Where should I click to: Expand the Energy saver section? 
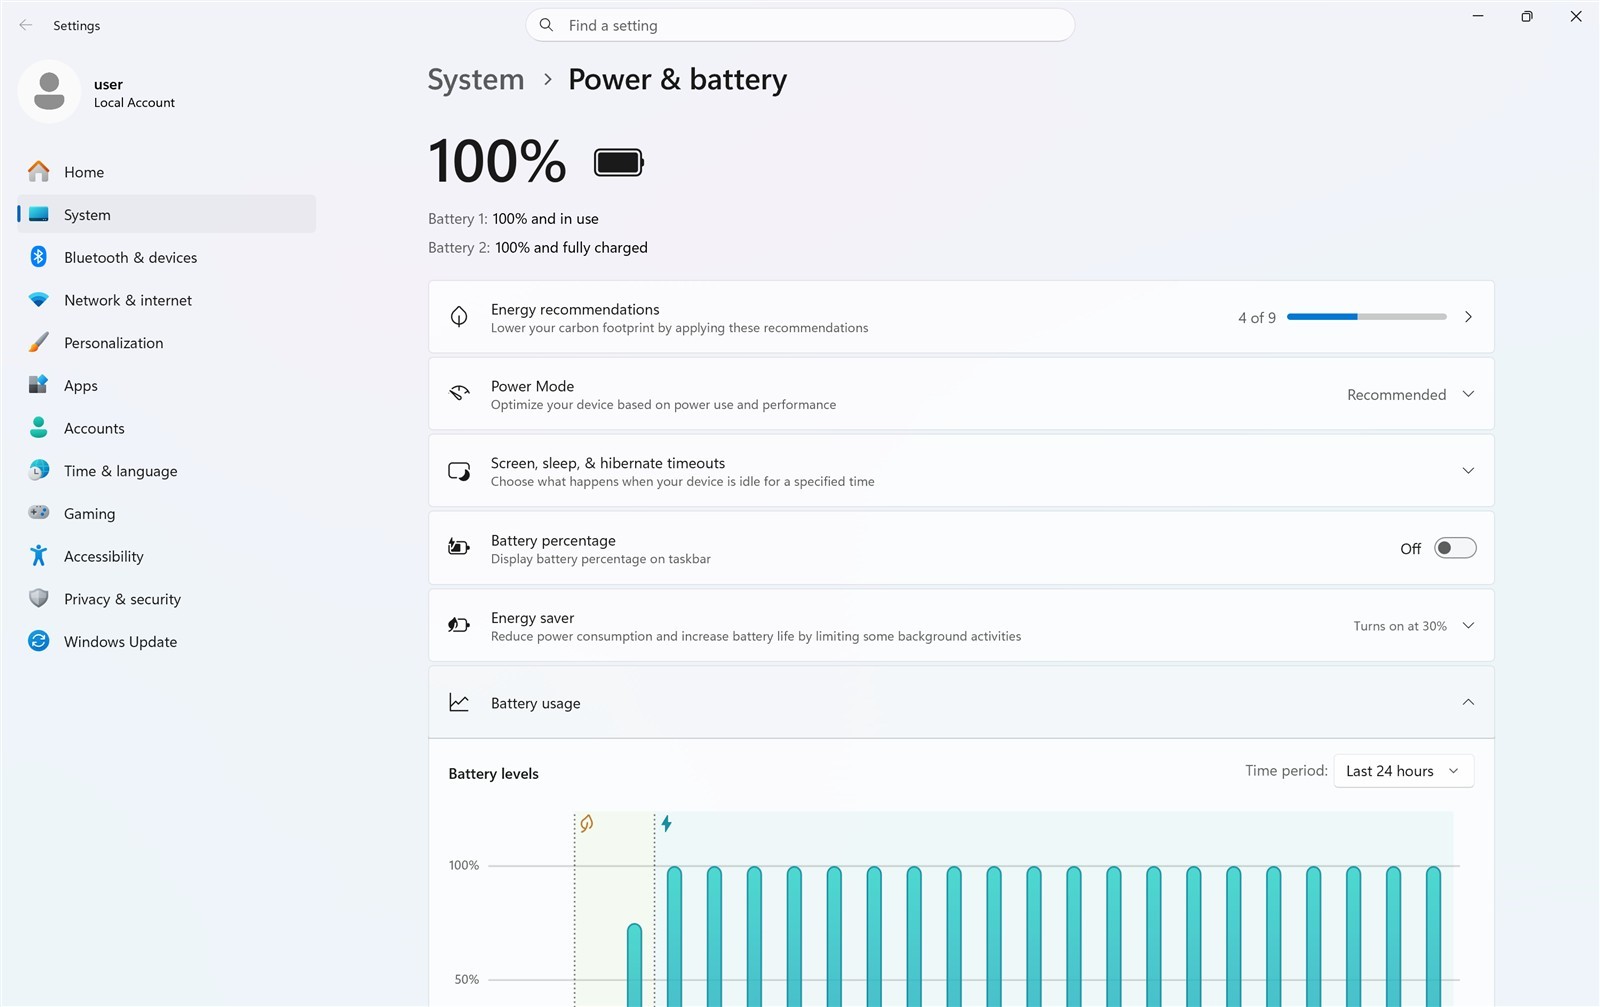tap(961, 626)
